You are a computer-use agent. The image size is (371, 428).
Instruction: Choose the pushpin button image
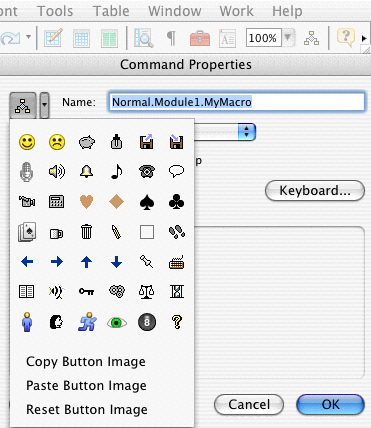coord(146,262)
